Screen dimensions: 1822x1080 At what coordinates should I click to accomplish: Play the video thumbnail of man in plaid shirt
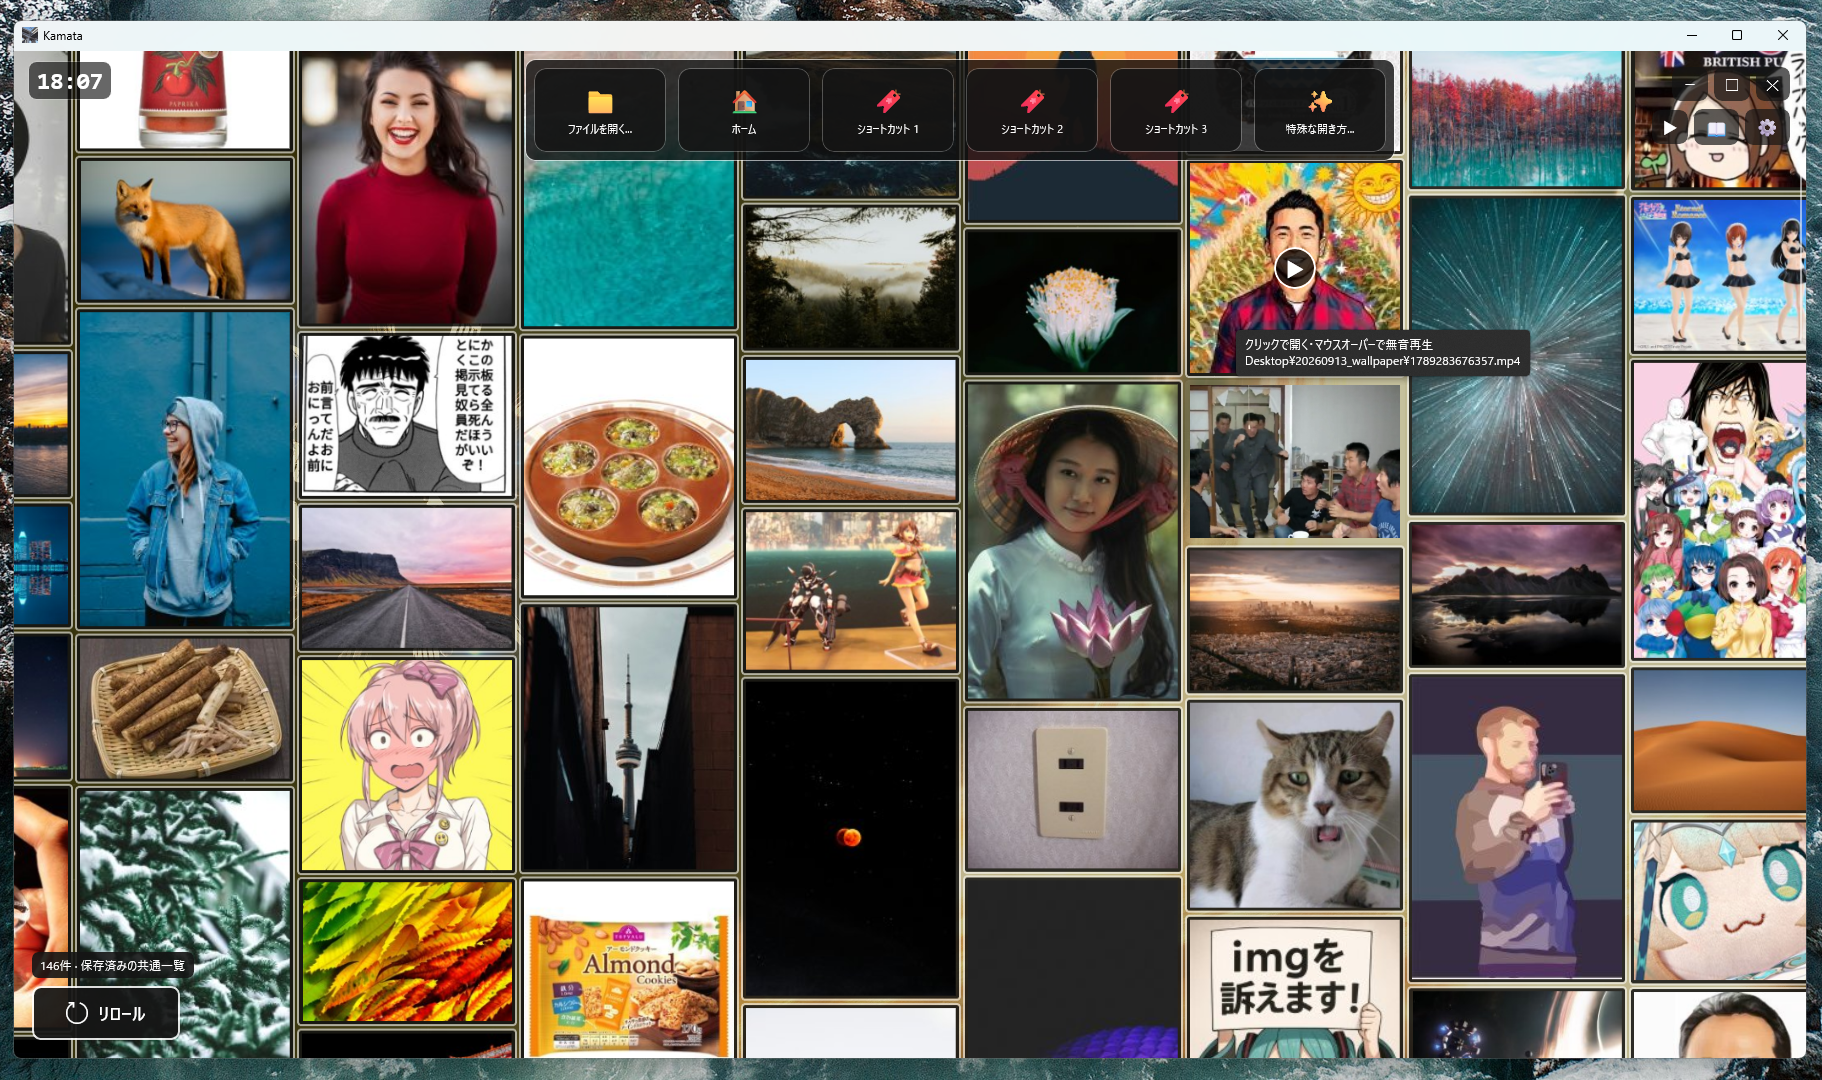[x=1295, y=269]
